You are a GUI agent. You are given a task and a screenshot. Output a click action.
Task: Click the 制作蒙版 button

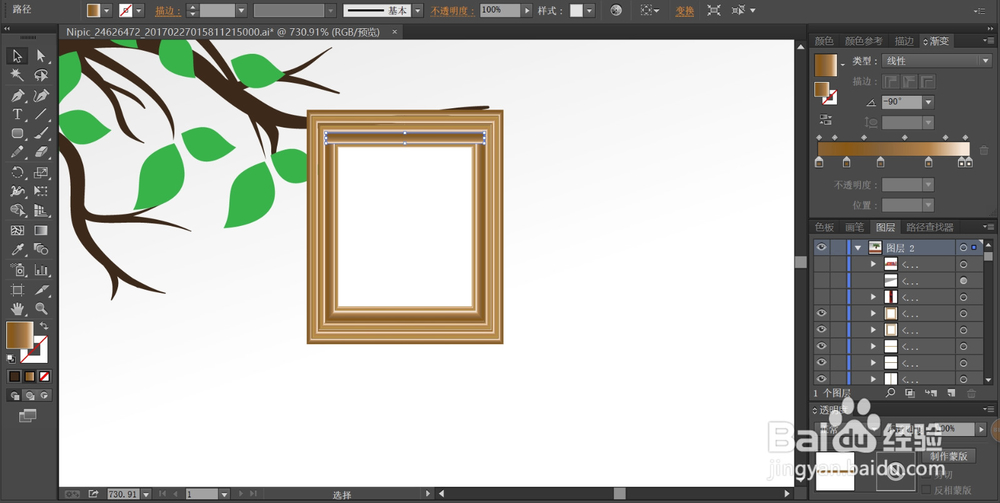click(x=949, y=456)
